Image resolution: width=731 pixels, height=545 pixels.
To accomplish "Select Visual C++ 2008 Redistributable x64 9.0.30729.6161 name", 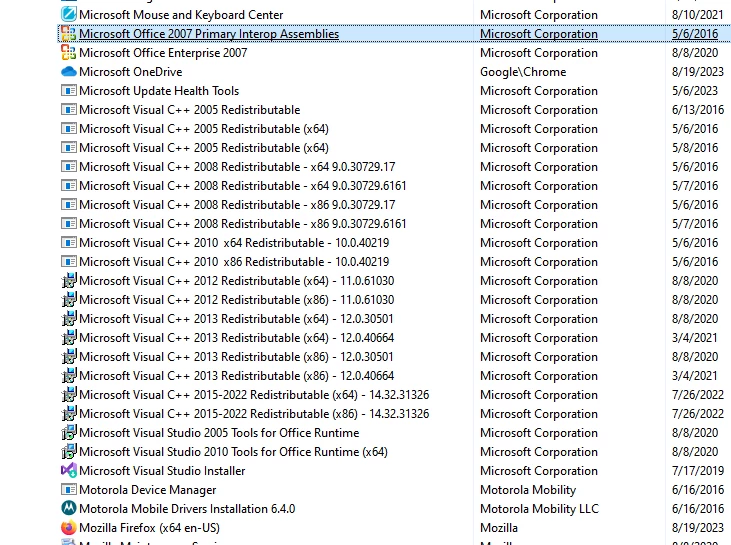I will pyautogui.click(x=242, y=186).
